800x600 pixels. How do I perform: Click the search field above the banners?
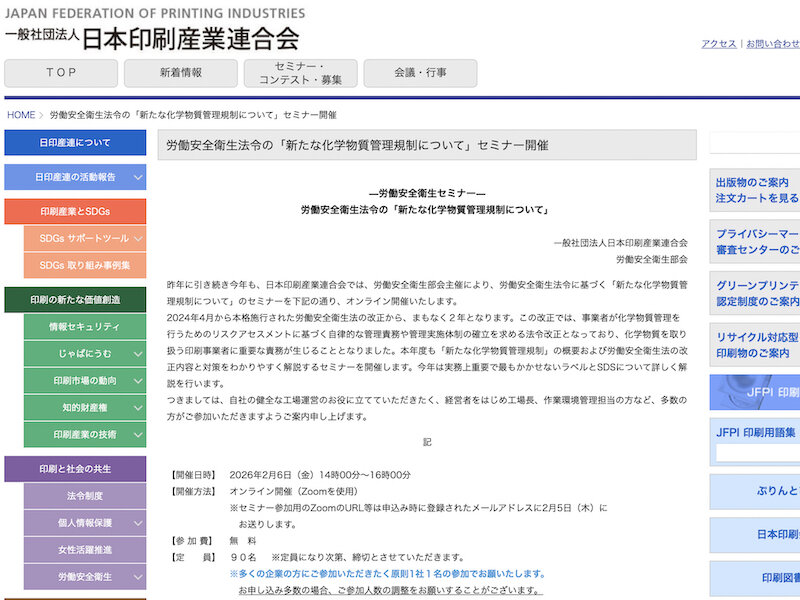(754, 144)
